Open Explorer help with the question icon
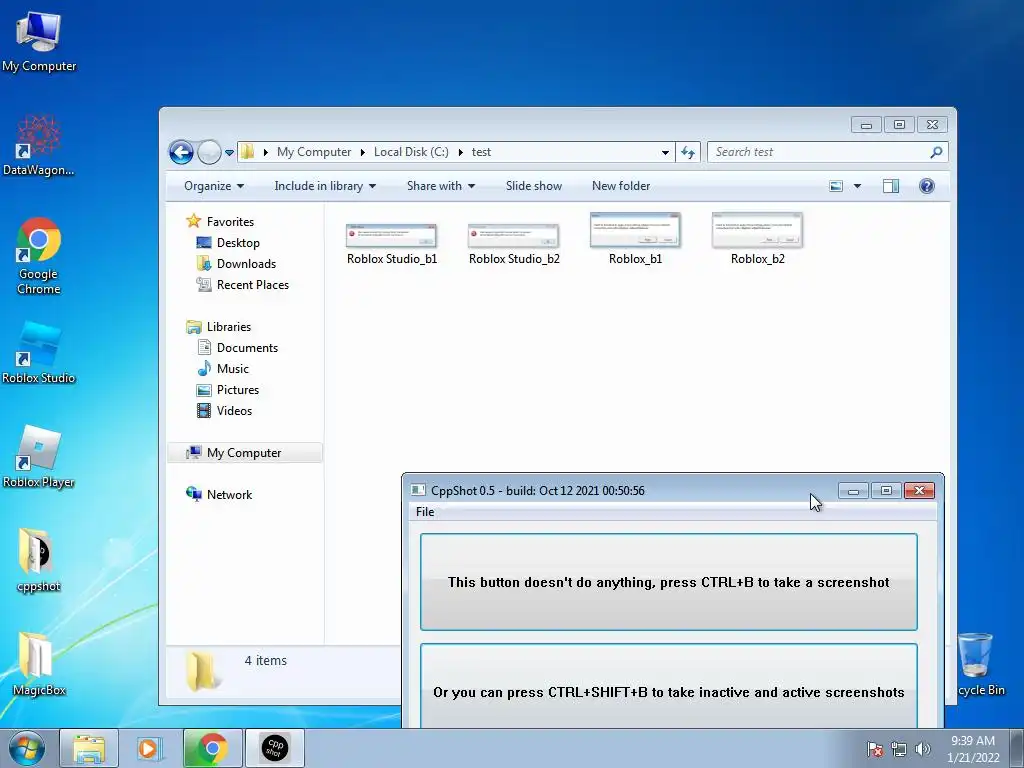 (926, 186)
